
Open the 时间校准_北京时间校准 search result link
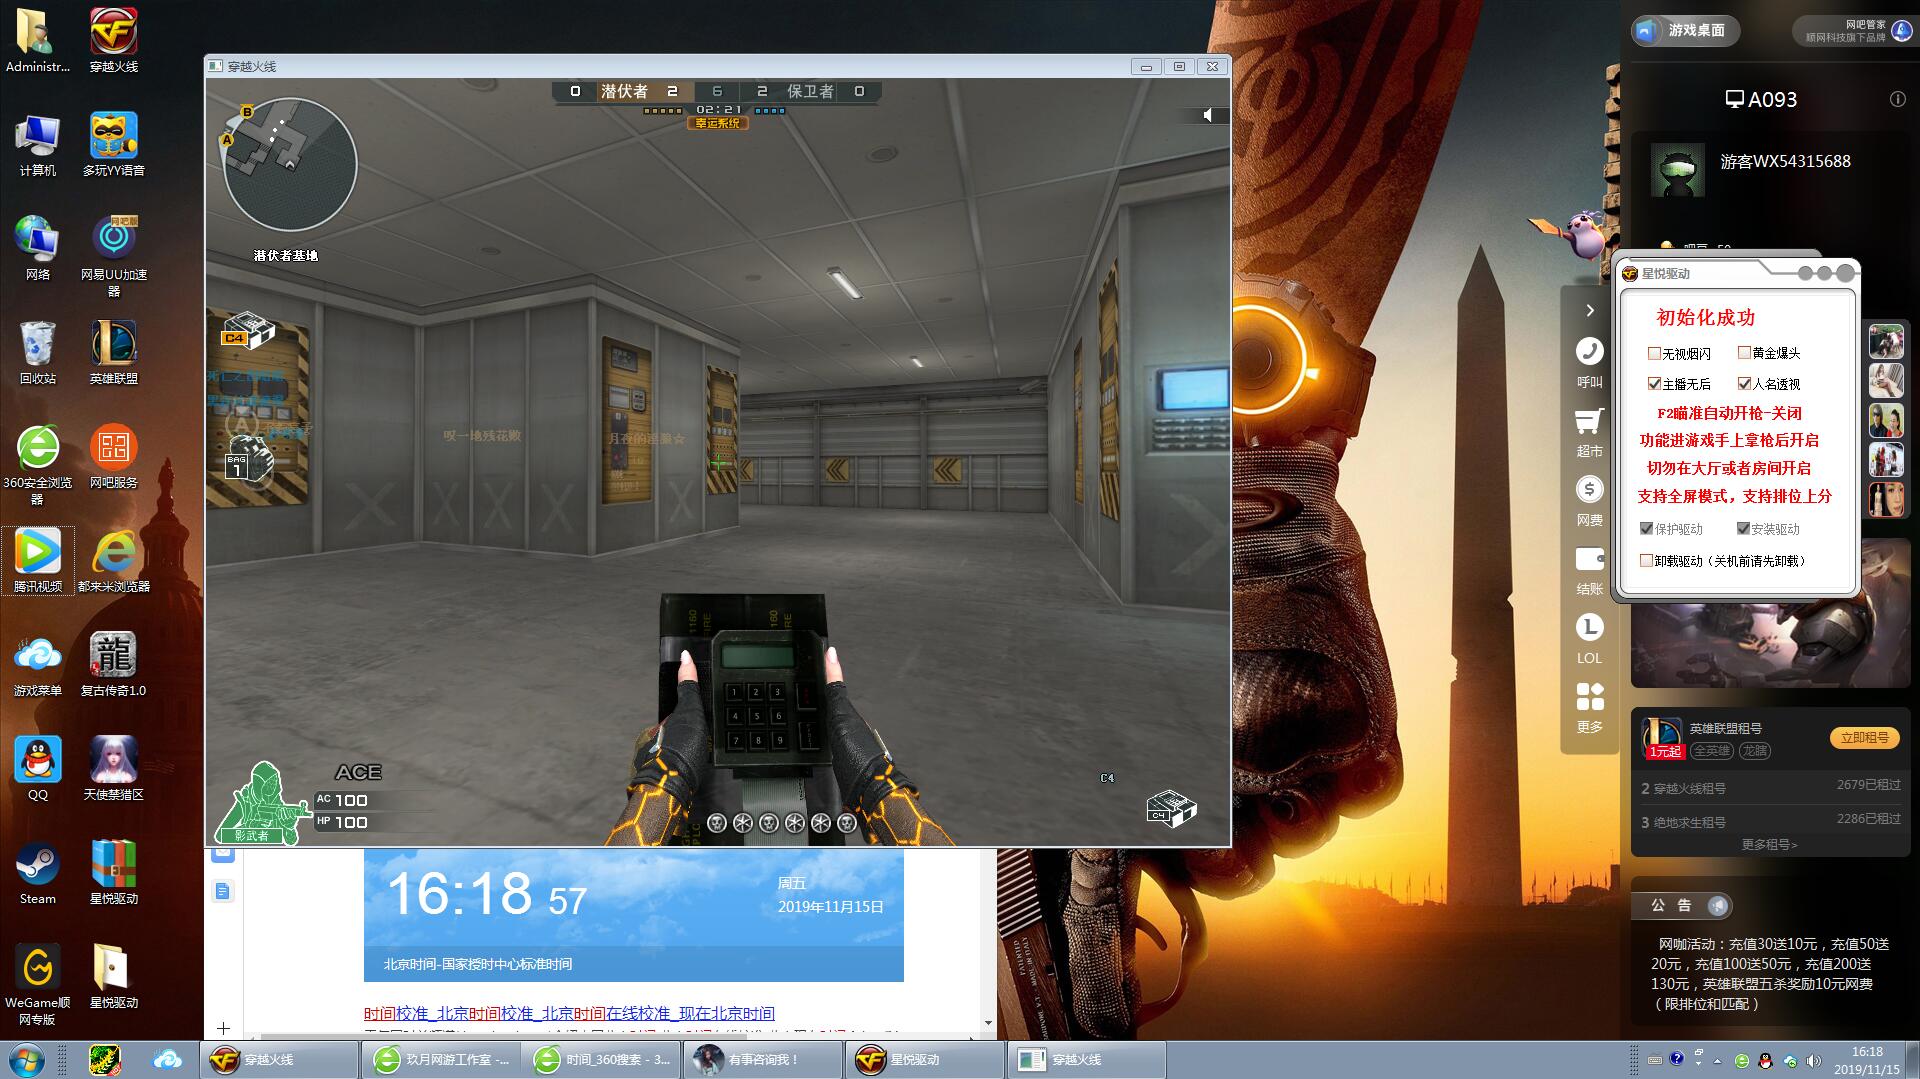[569, 1013]
